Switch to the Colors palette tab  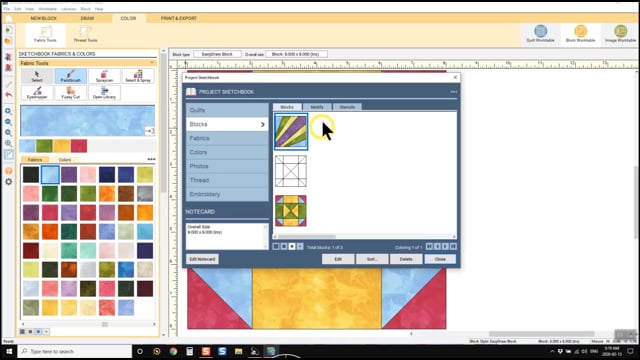[65, 160]
